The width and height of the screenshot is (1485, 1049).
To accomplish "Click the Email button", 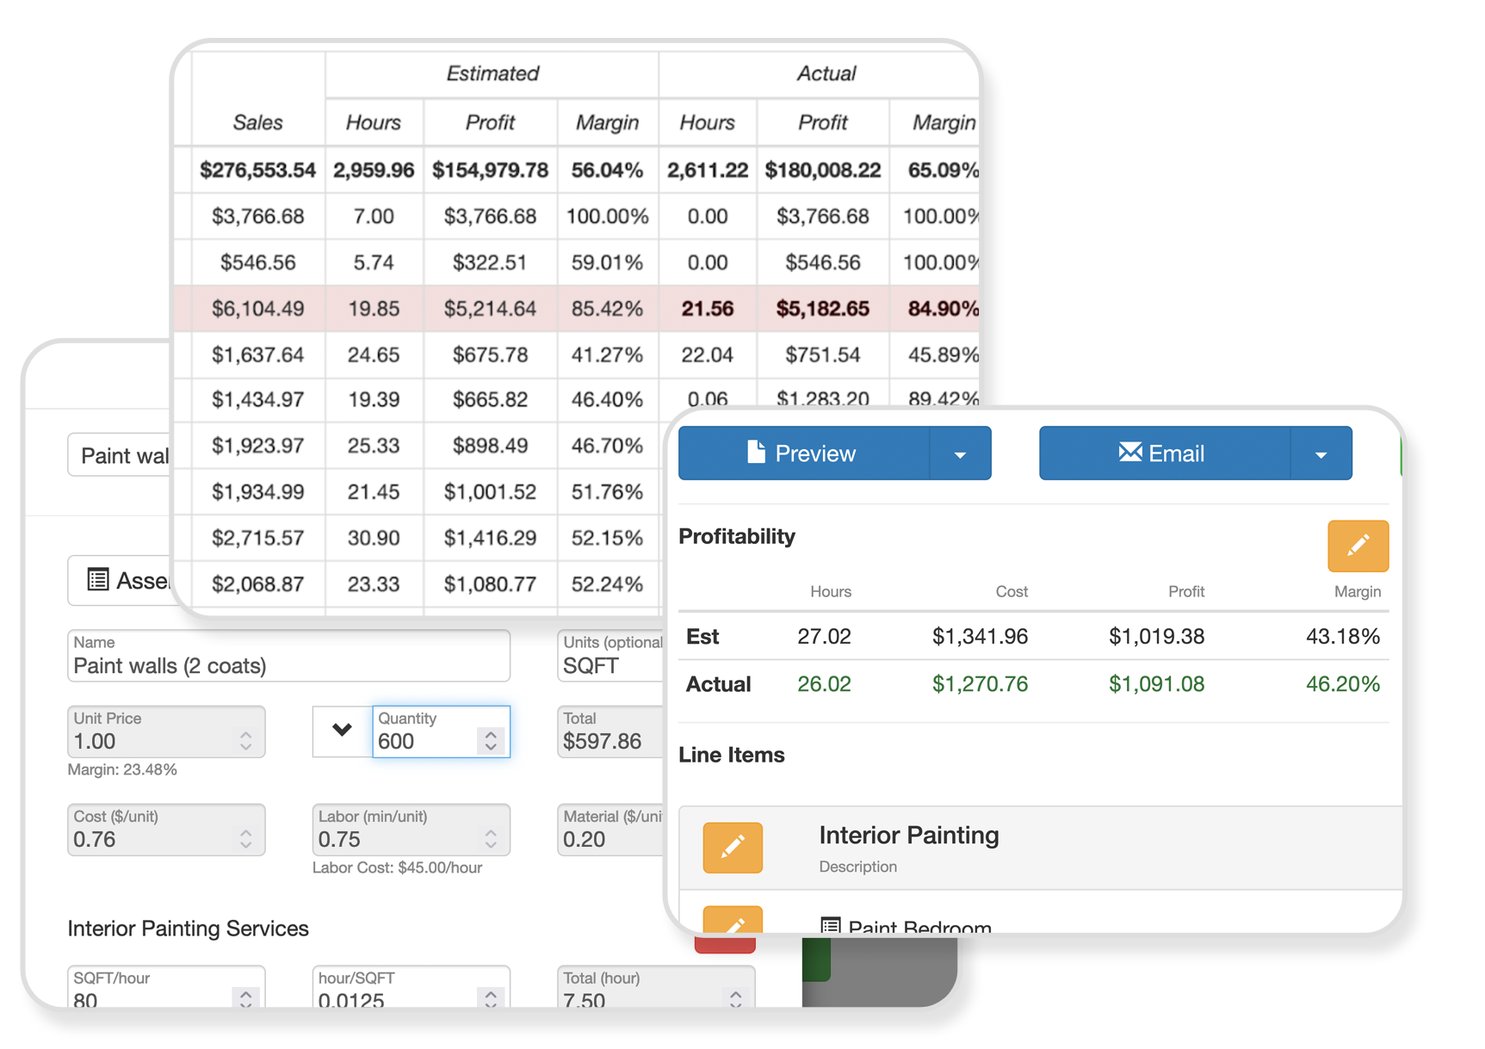I will [1164, 454].
